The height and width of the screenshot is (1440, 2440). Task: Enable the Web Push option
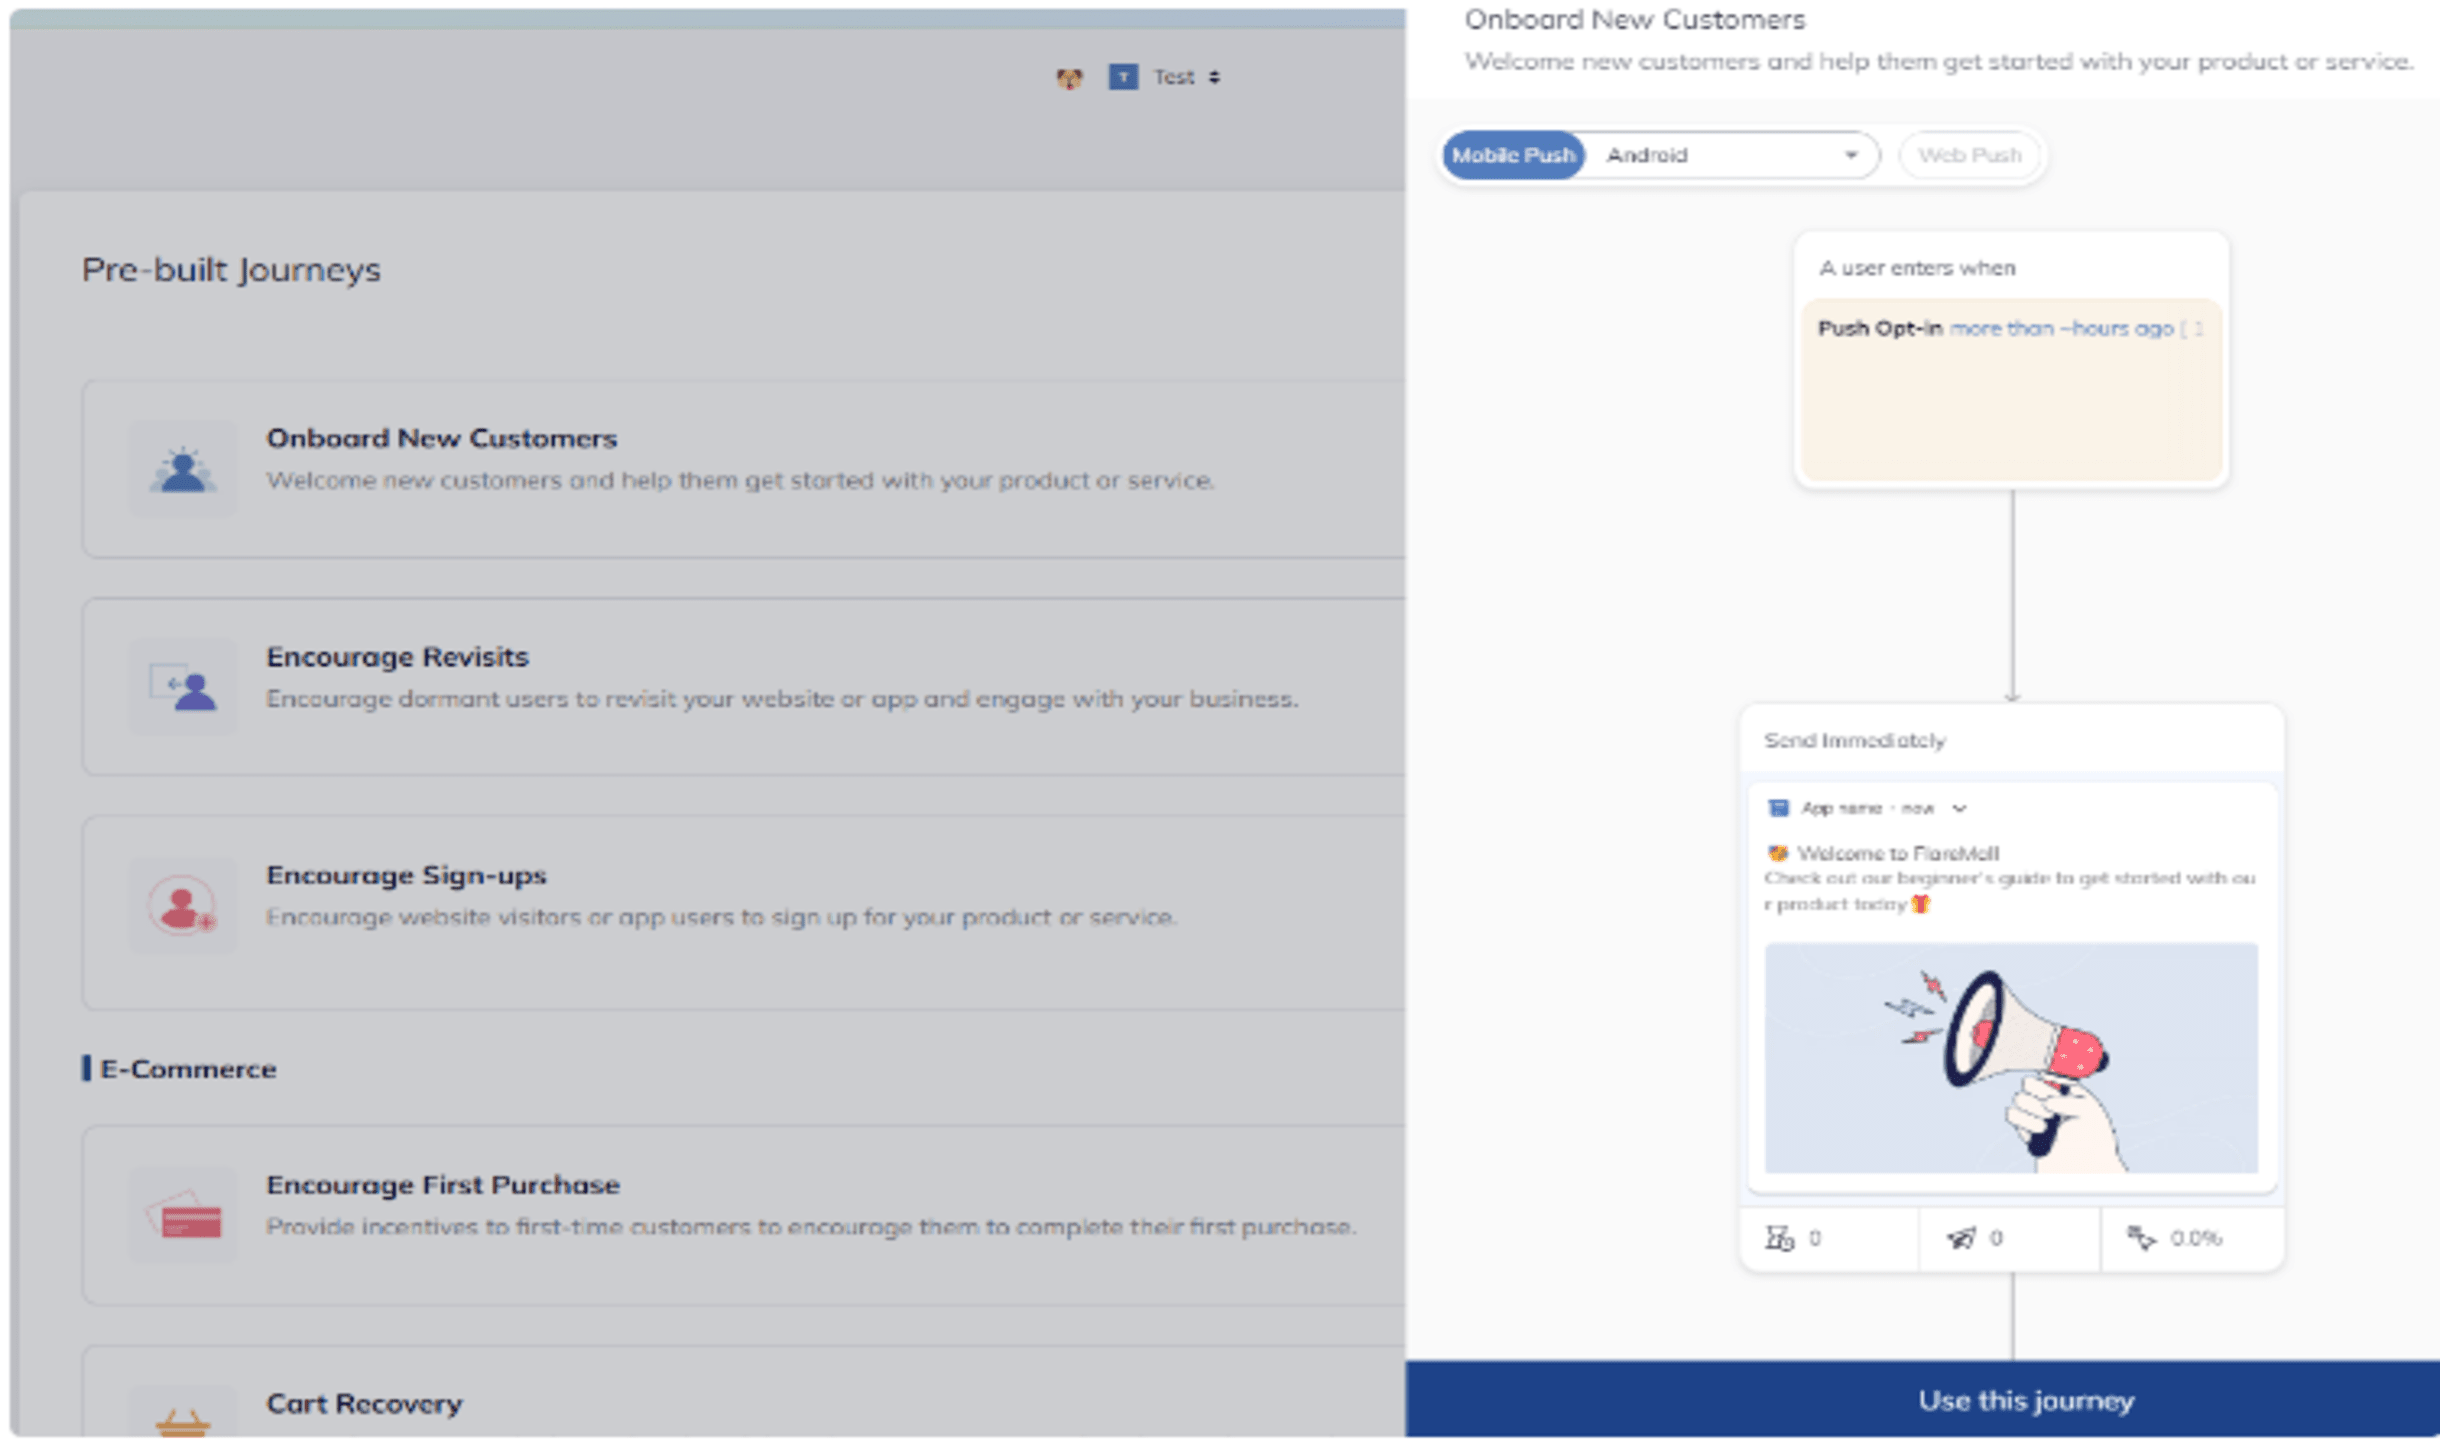click(x=1969, y=154)
